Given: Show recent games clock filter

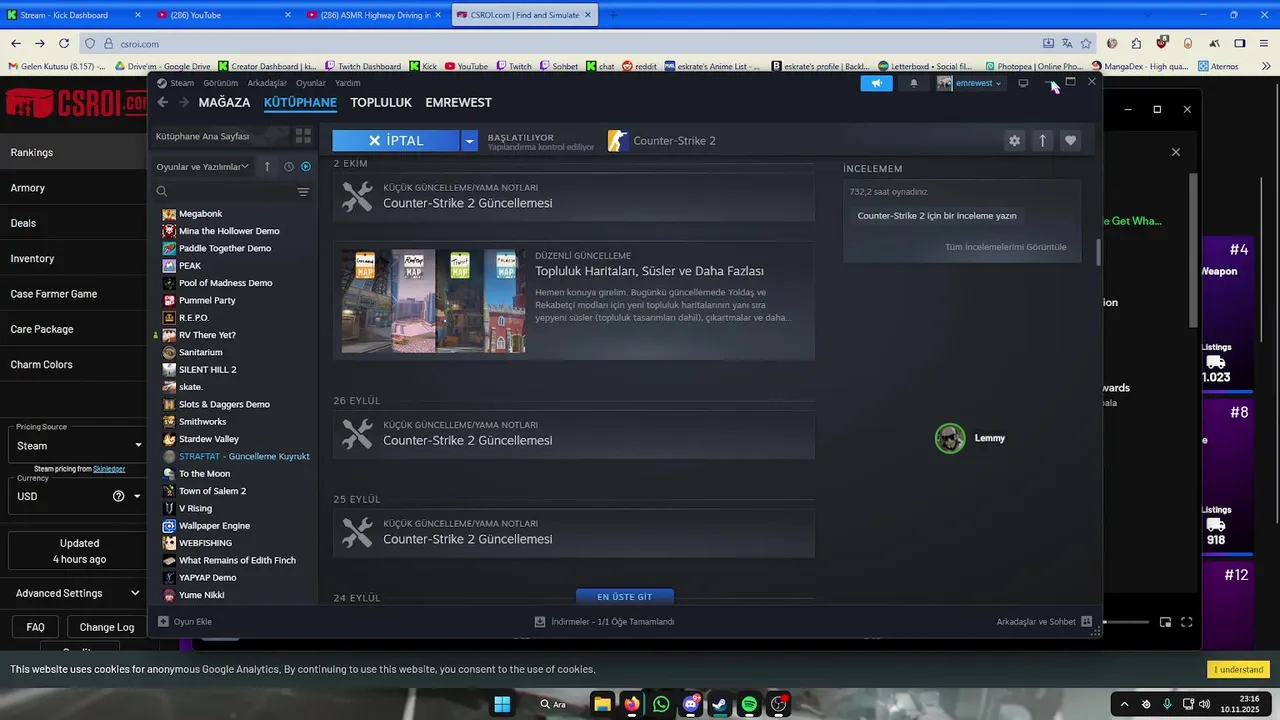Looking at the screenshot, I should coord(288,167).
